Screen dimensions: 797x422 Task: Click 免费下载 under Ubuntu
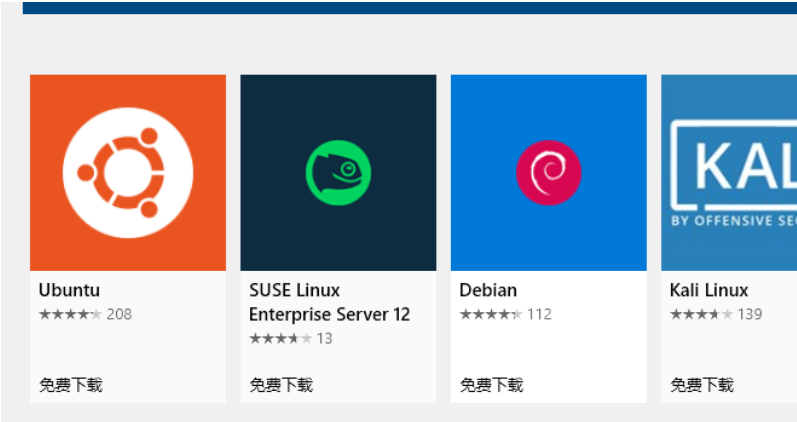click(x=71, y=385)
